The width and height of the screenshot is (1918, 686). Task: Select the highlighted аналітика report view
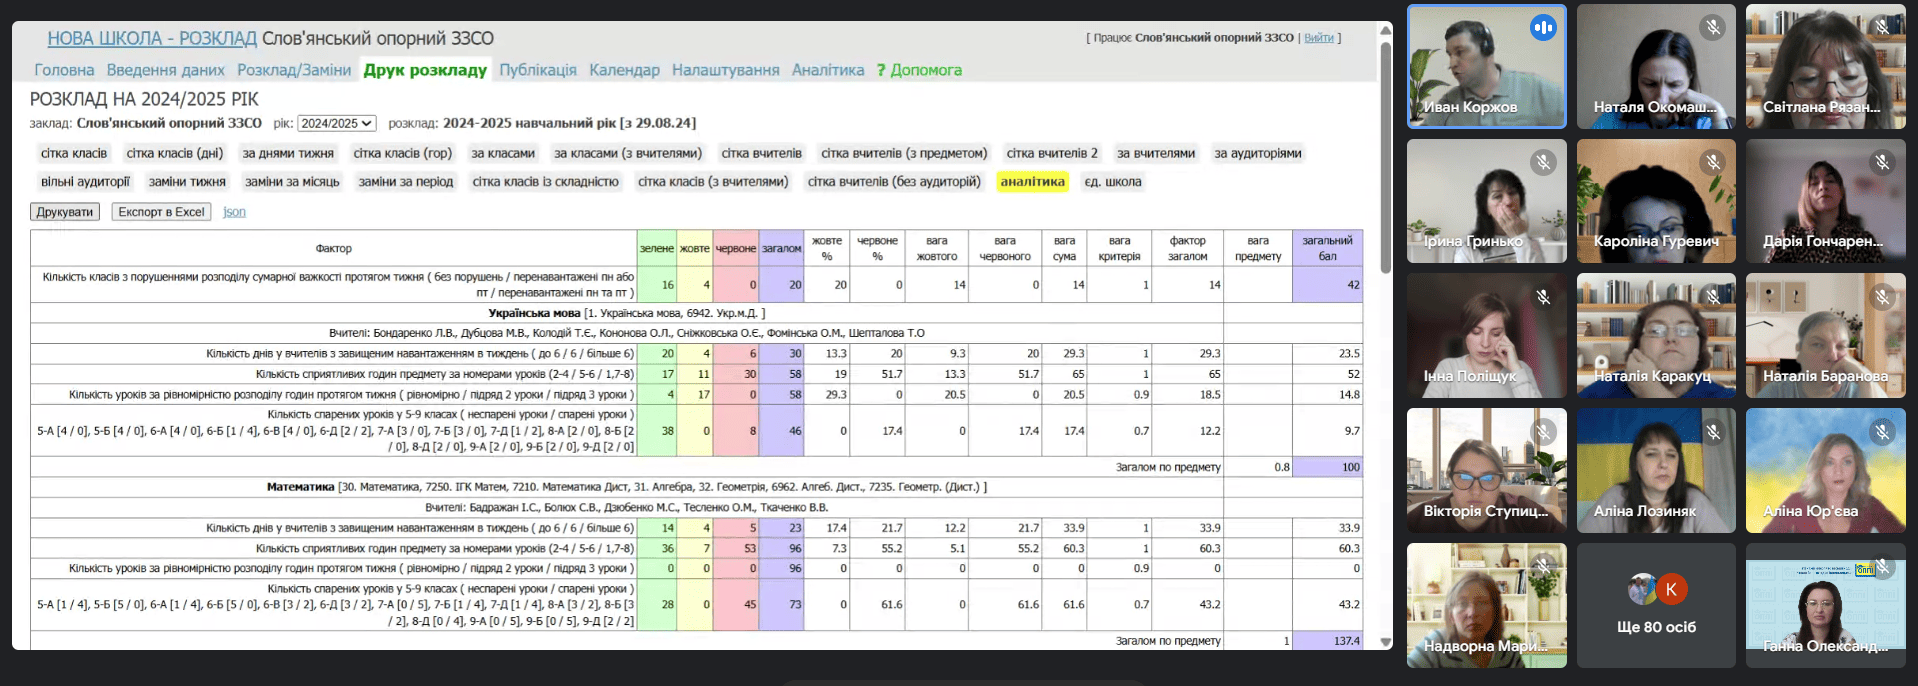click(1032, 182)
